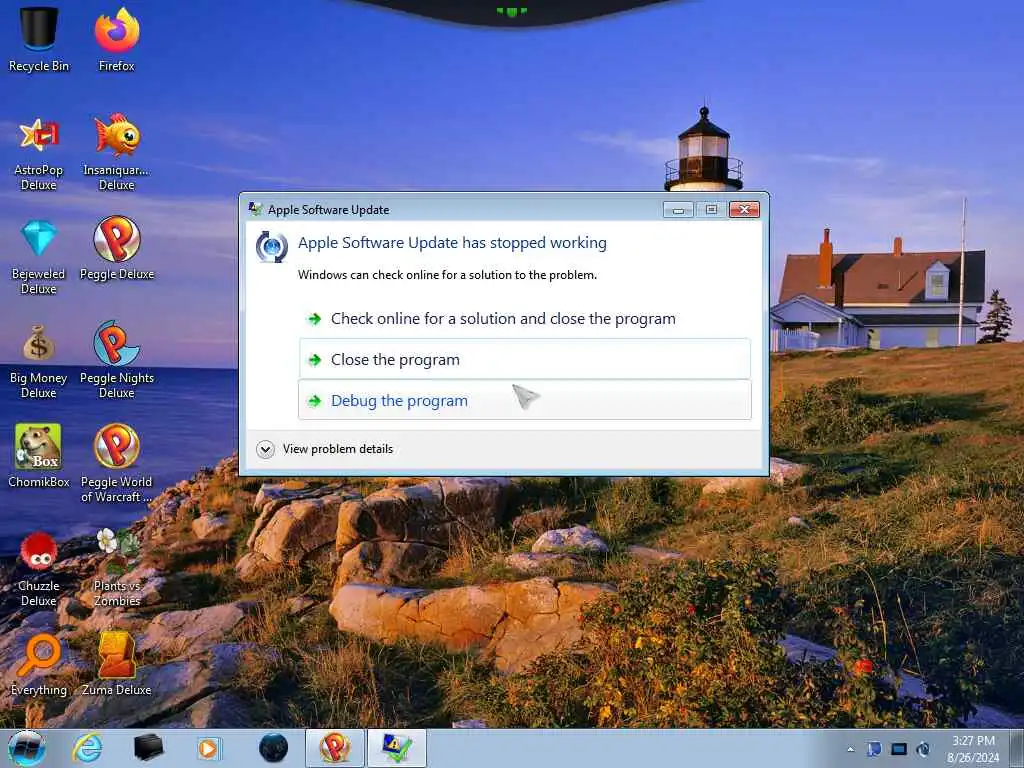Click the dock tab at screen top

[x=512, y=10]
